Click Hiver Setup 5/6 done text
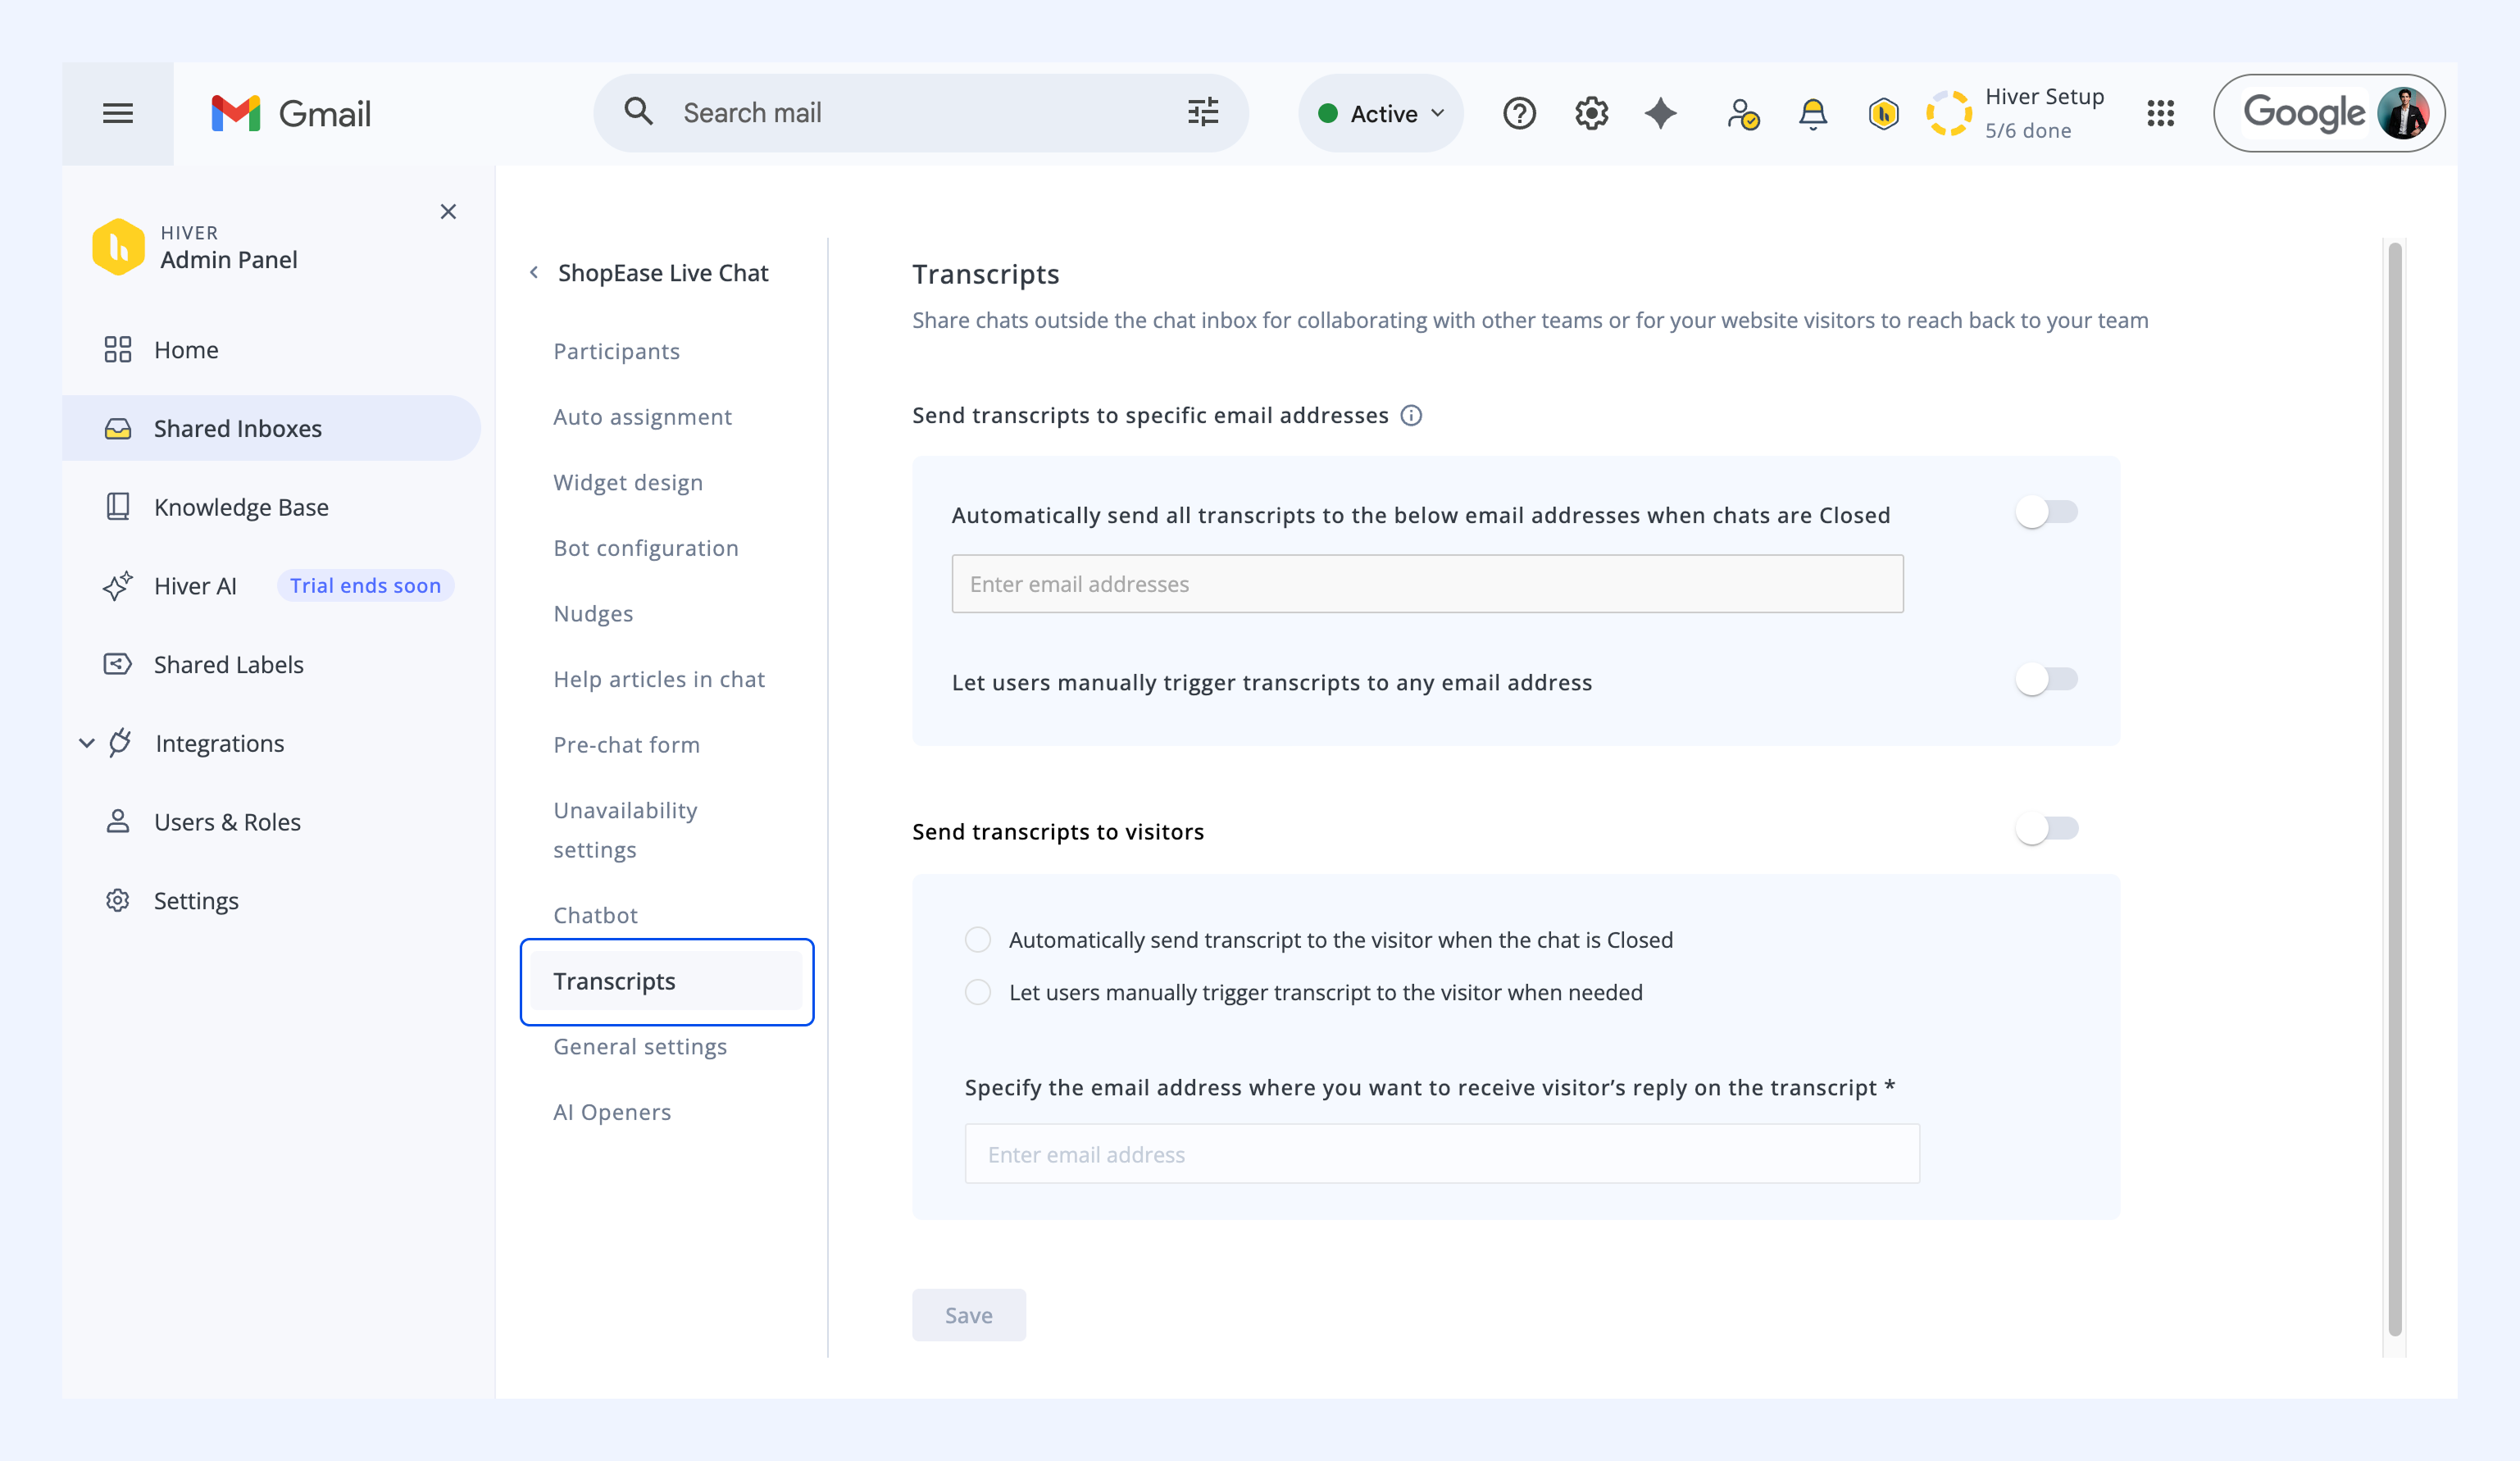 coord(2044,113)
